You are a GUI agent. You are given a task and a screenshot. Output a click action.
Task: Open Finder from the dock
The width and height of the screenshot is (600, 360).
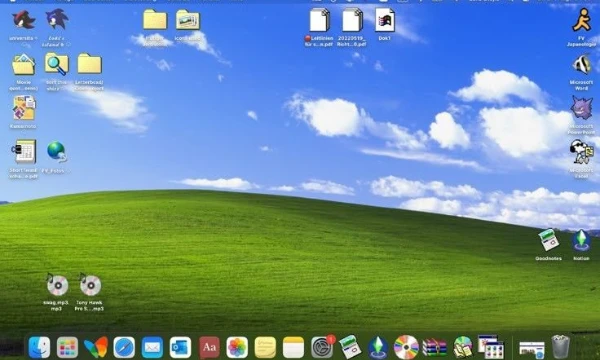pos(39,347)
